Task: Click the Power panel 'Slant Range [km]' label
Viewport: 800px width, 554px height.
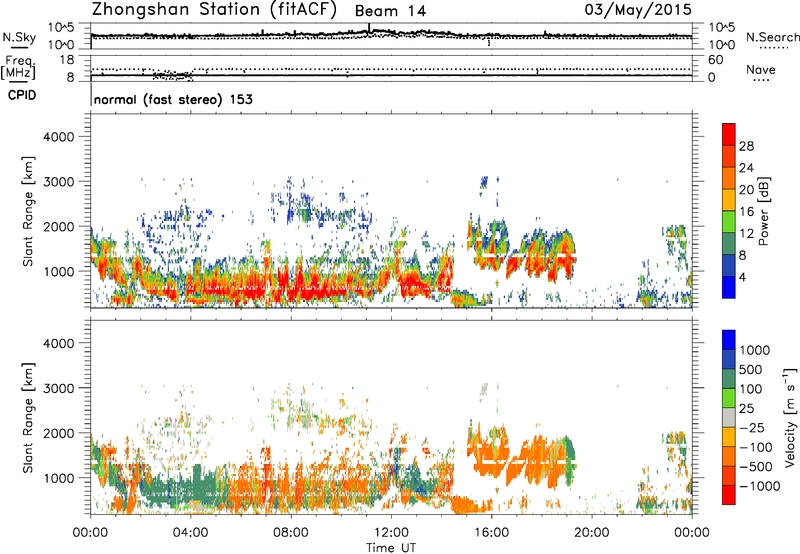Action: pos(28,211)
